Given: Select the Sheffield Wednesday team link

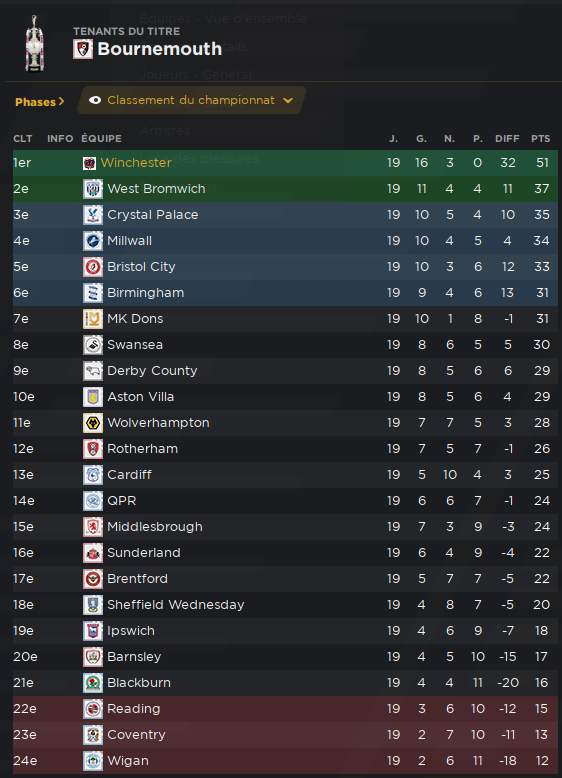Looking at the screenshot, I should pos(176,605).
